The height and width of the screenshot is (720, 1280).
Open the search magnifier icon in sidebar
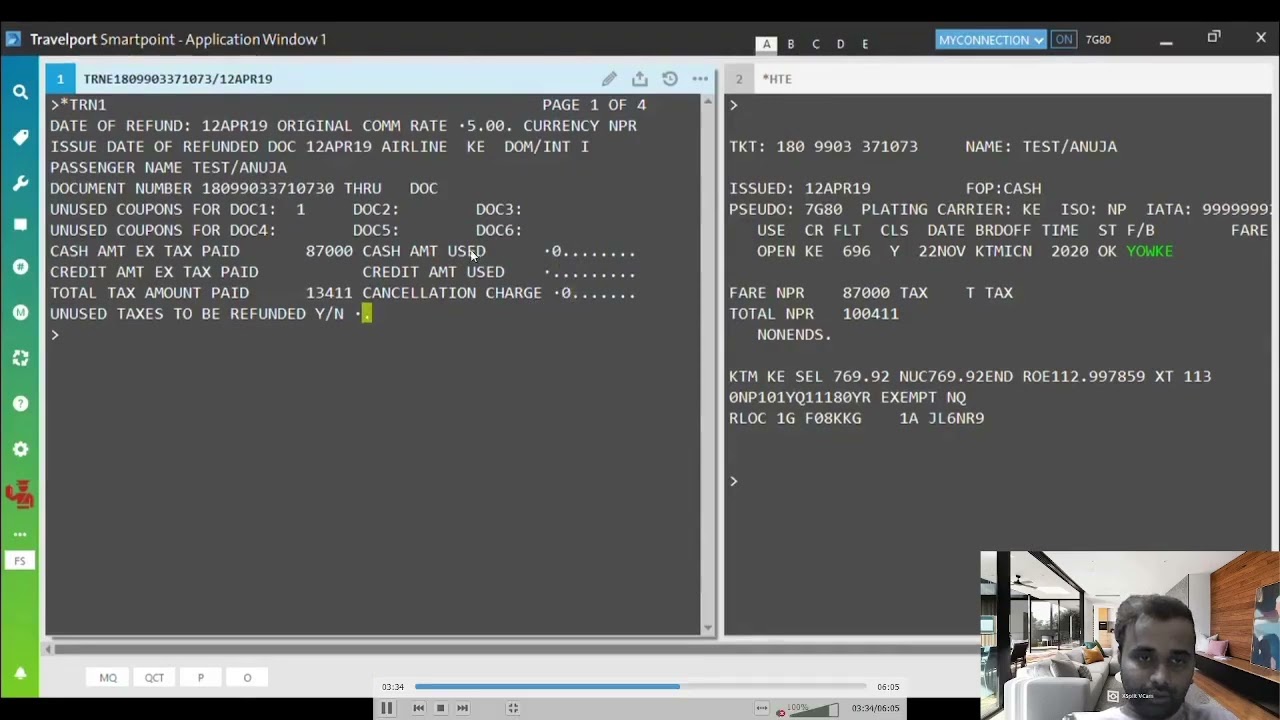20,92
